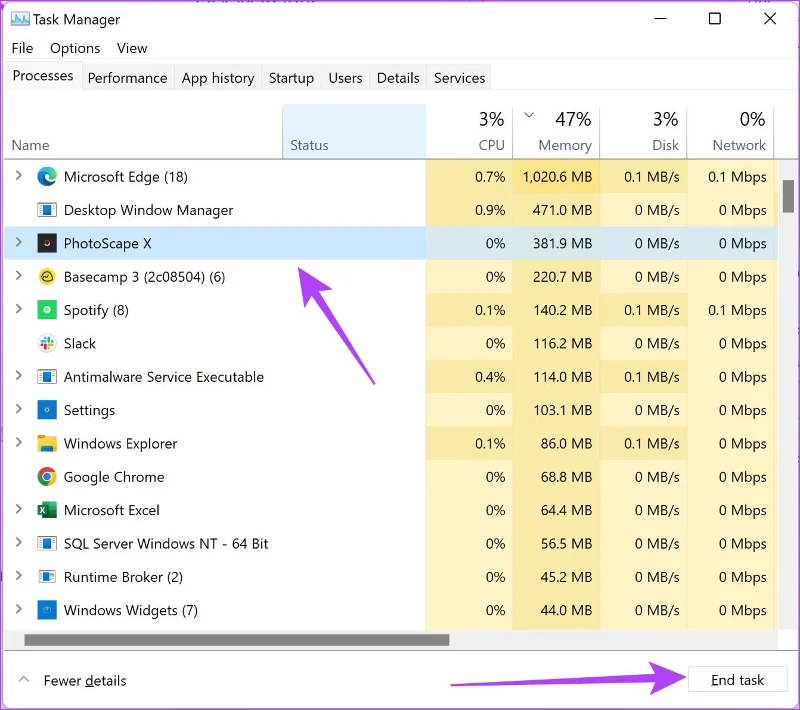The image size is (800, 710).
Task: Switch to the Services tab
Action: pos(459,78)
